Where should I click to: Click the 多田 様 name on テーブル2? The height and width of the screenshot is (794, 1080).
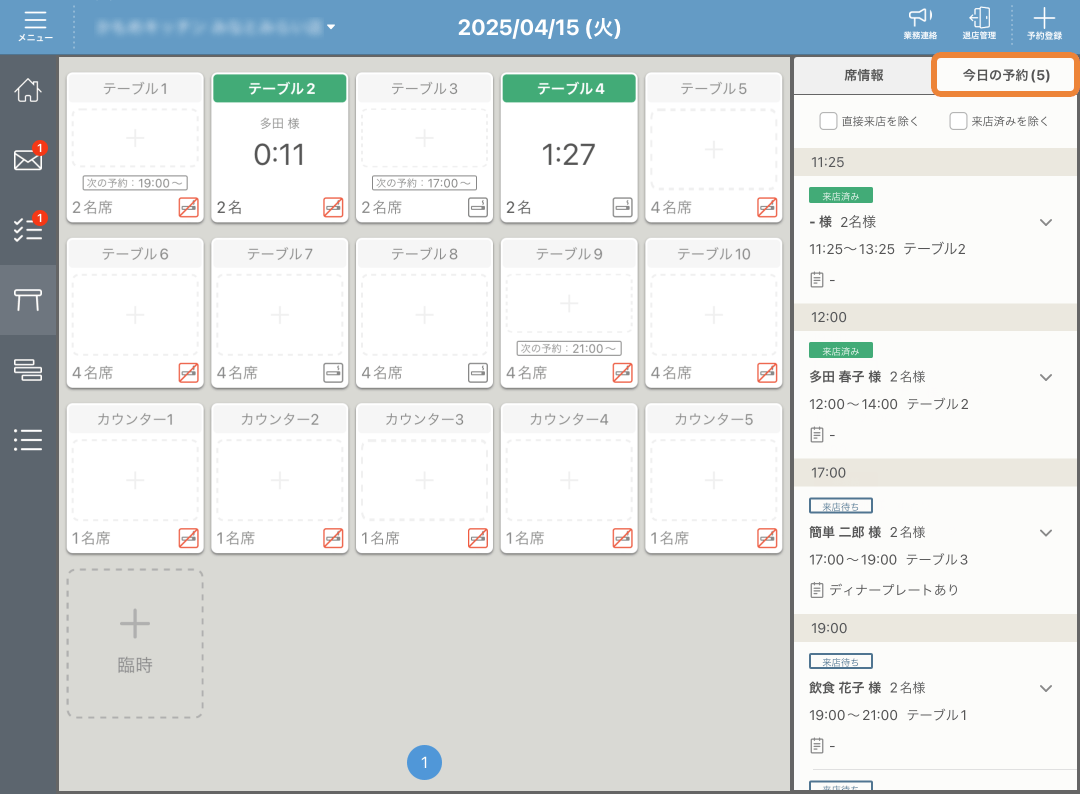(x=280, y=123)
